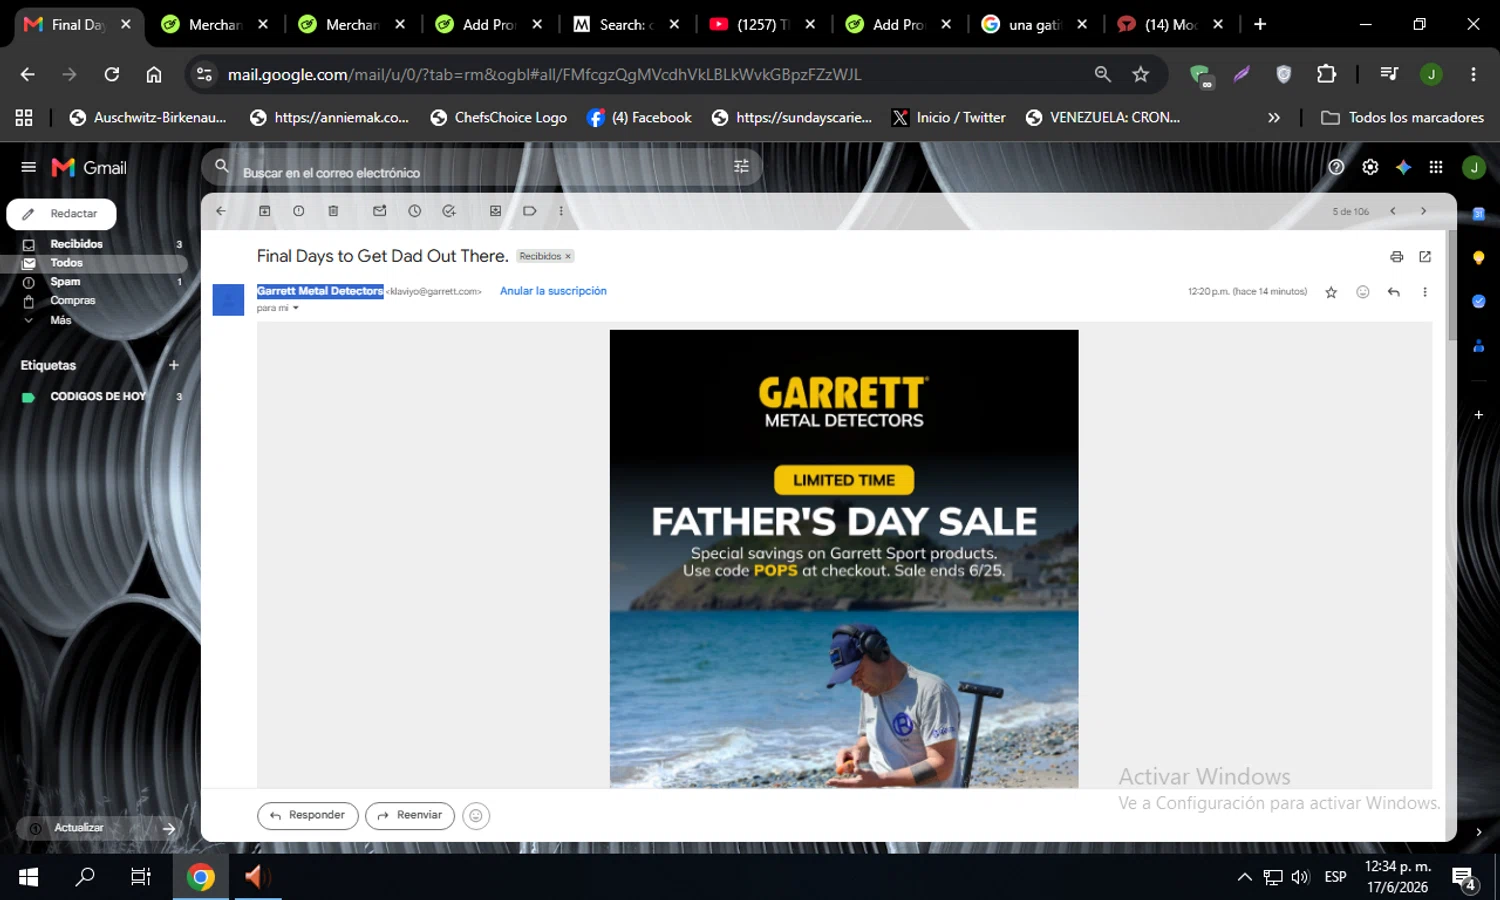Open Google Tasks in side panel
1500x900 pixels.
[x=1479, y=301]
